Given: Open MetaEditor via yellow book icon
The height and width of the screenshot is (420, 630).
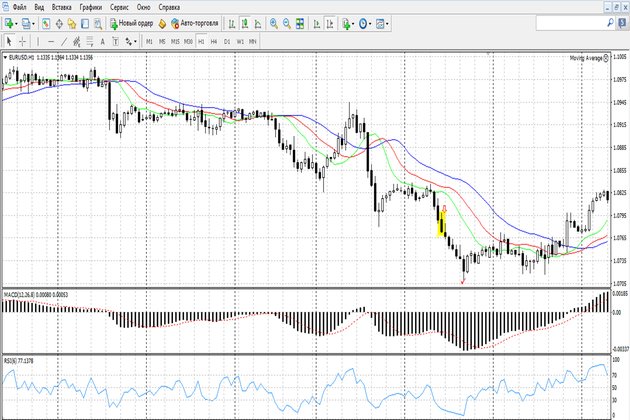Looking at the screenshot, I should 162,24.
